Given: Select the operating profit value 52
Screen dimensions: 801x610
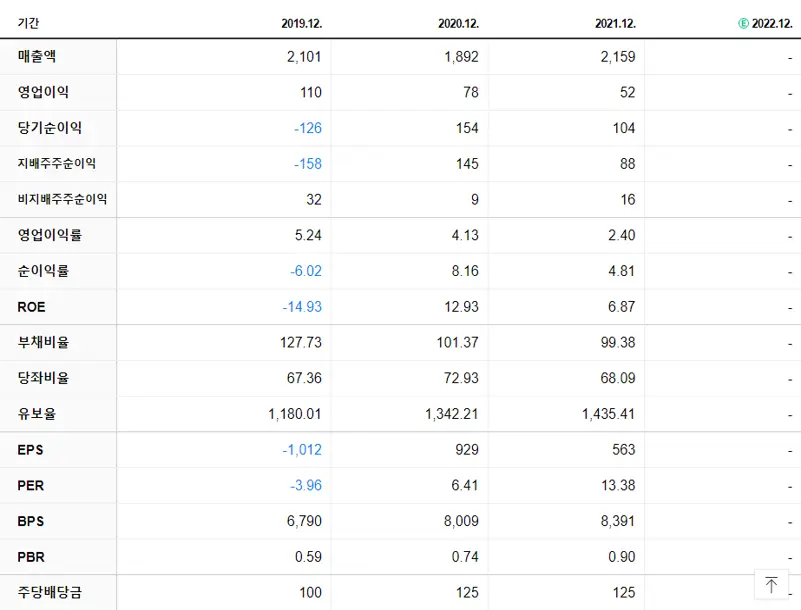Looking at the screenshot, I should pyautogui.click(x=627, y=92).
